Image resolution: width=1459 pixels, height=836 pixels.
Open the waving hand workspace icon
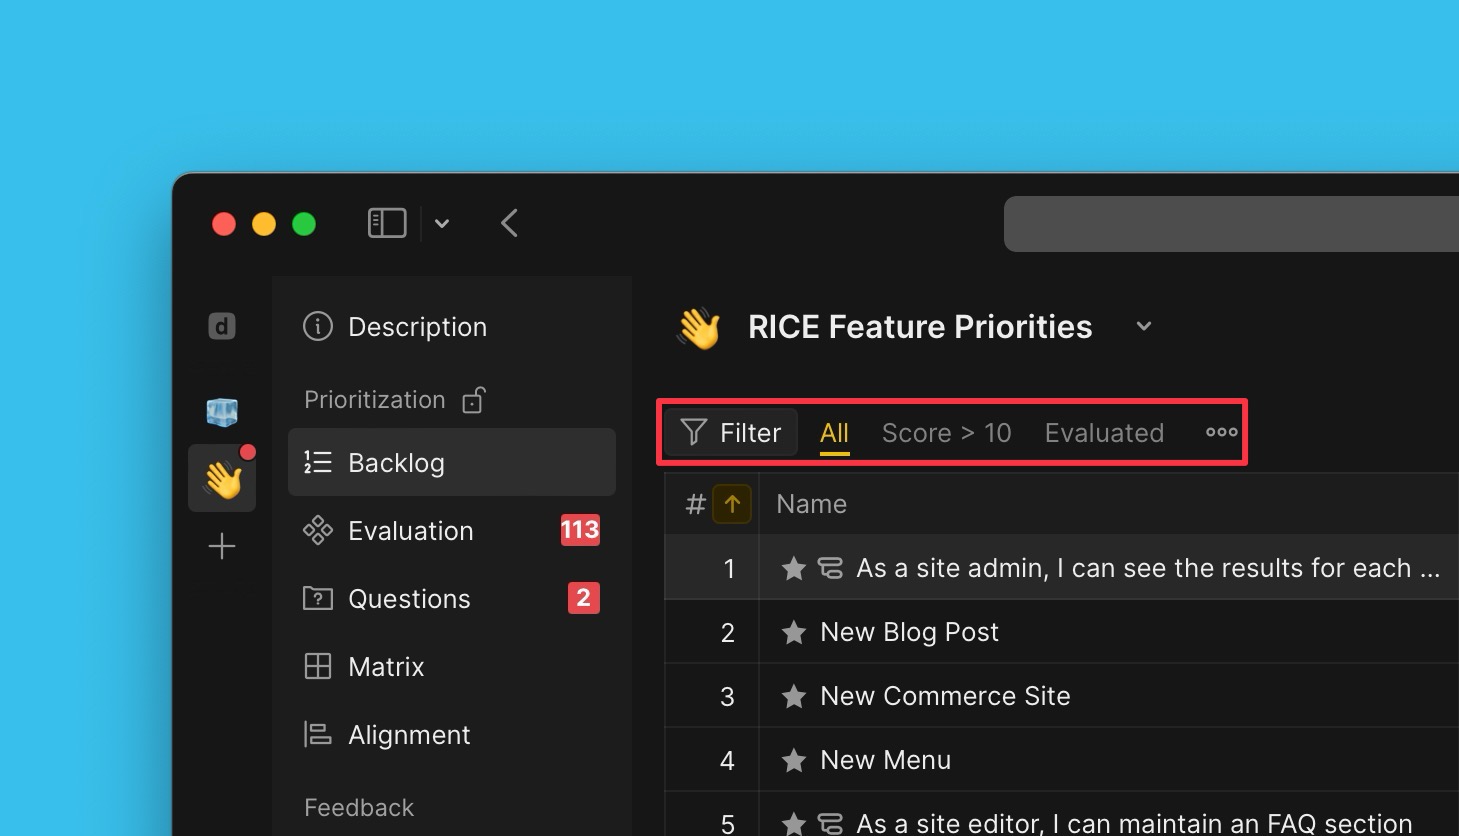222,478
